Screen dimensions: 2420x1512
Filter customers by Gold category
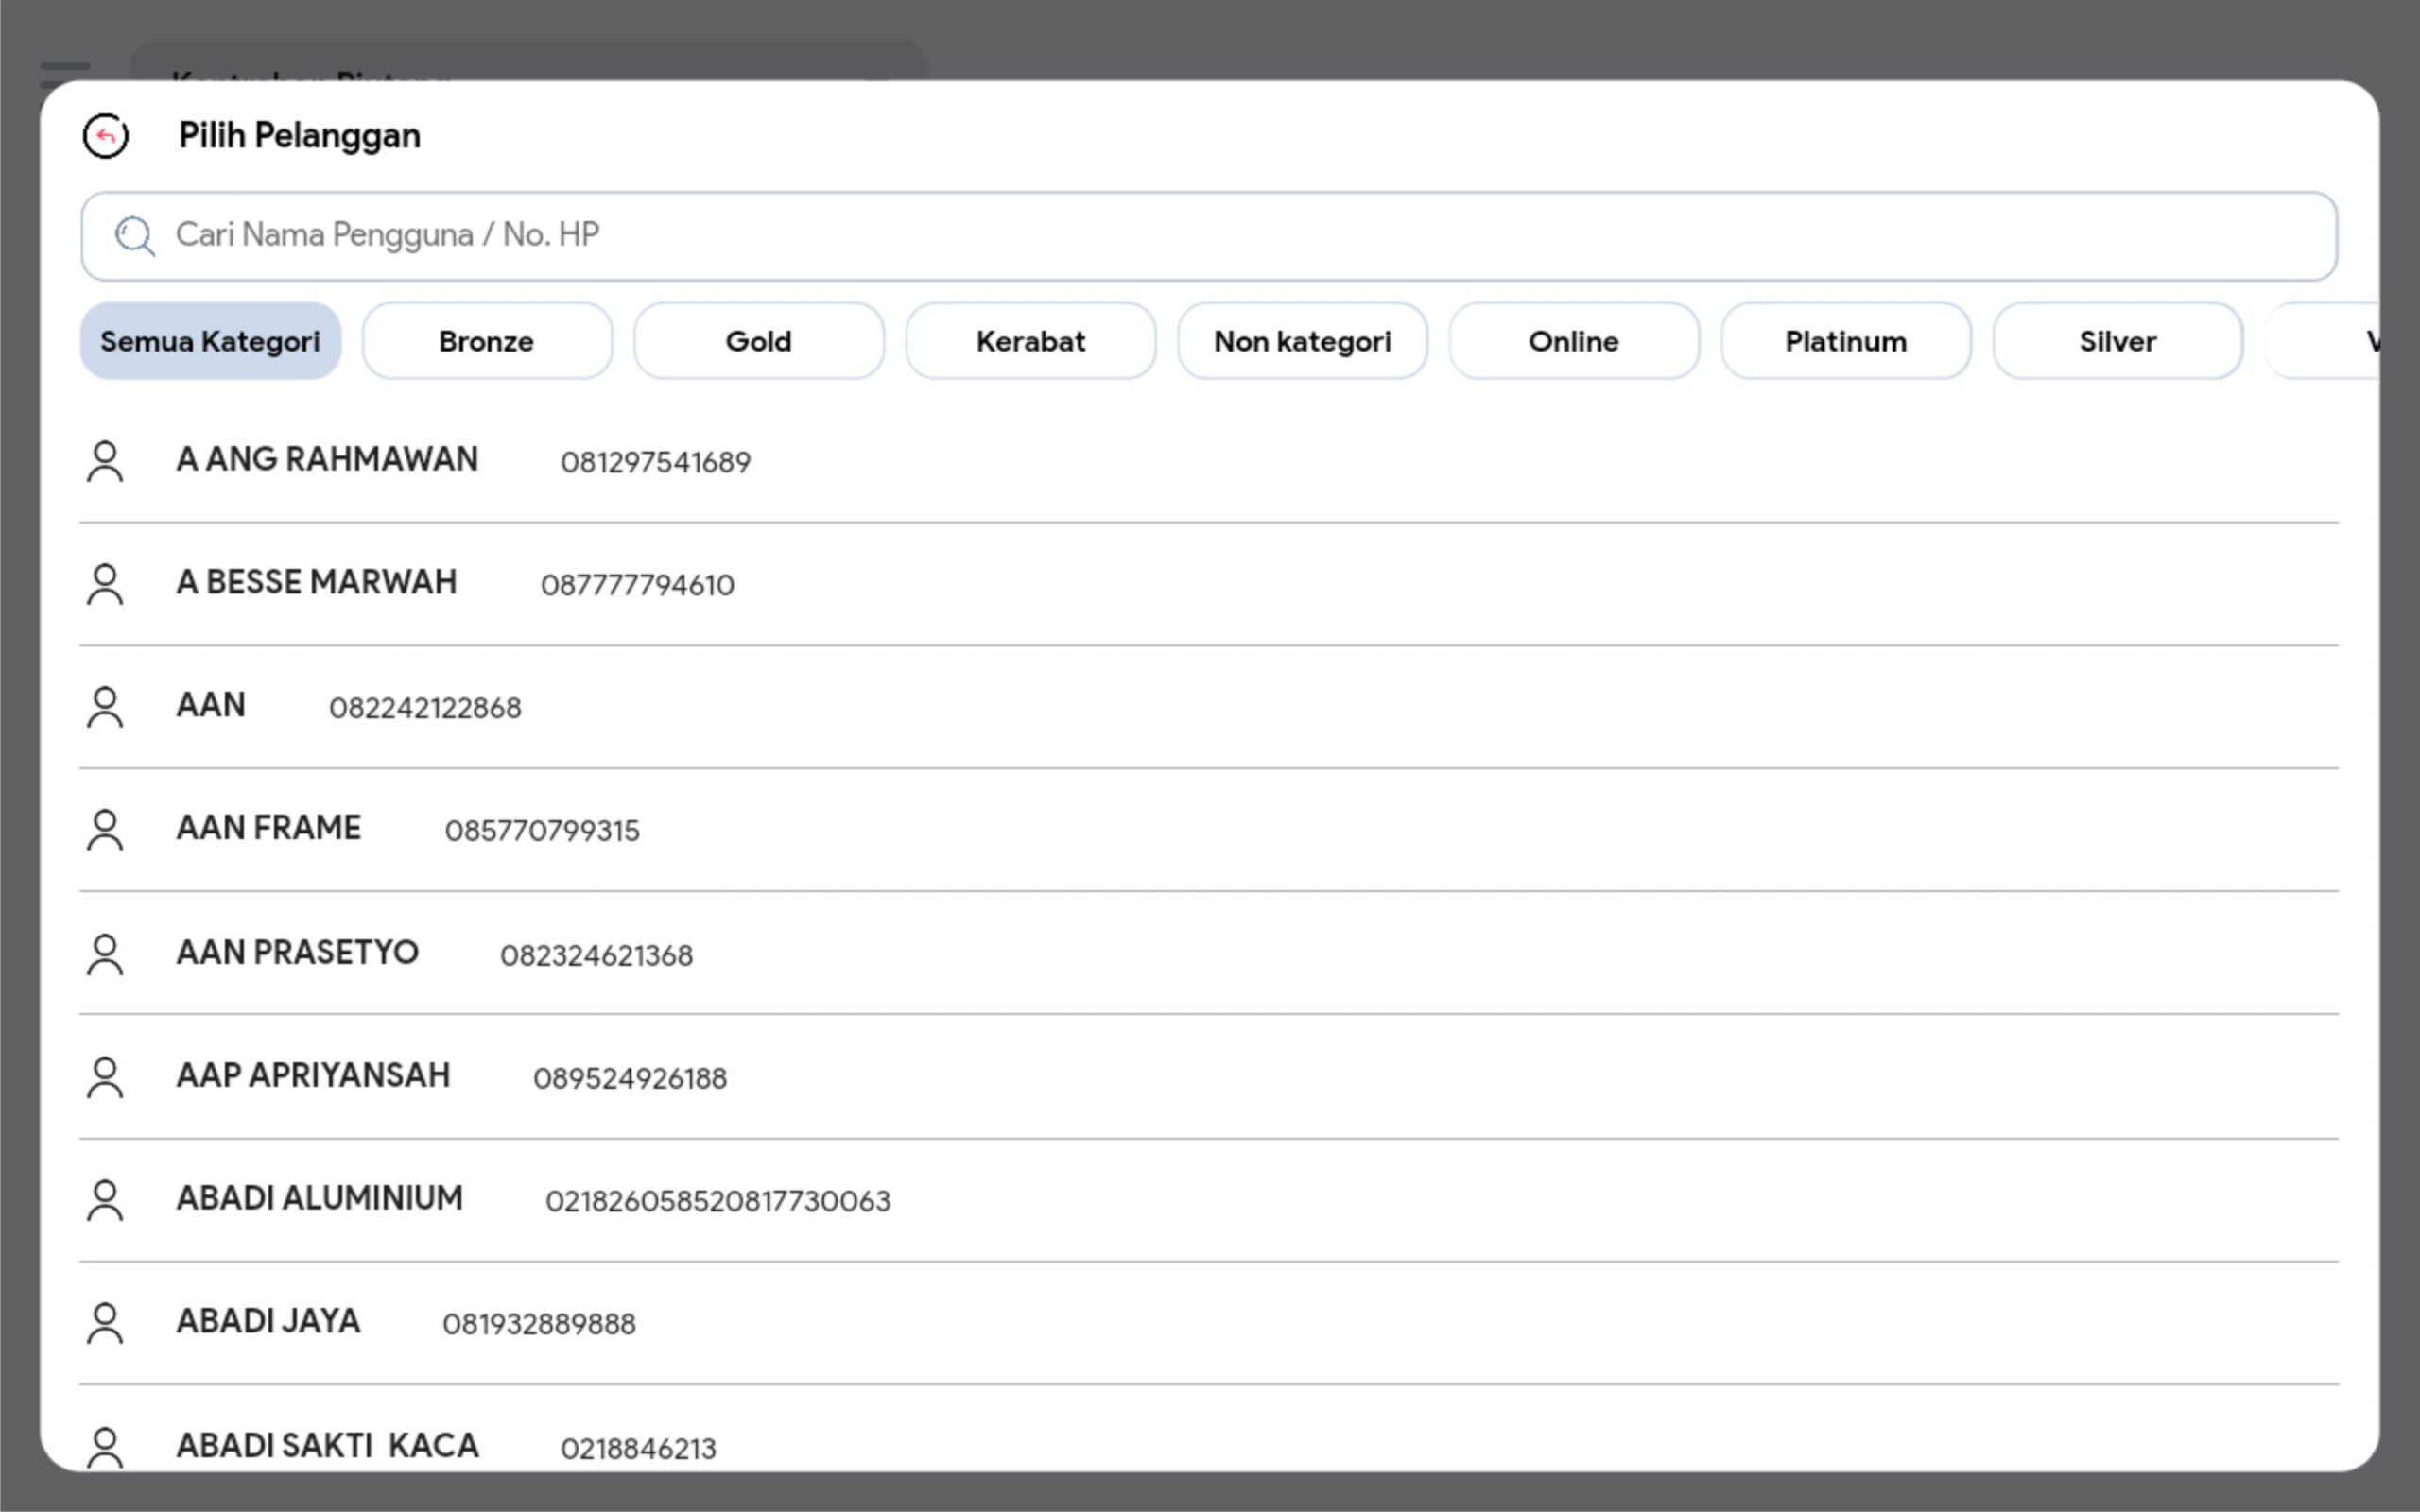(758, 341)
